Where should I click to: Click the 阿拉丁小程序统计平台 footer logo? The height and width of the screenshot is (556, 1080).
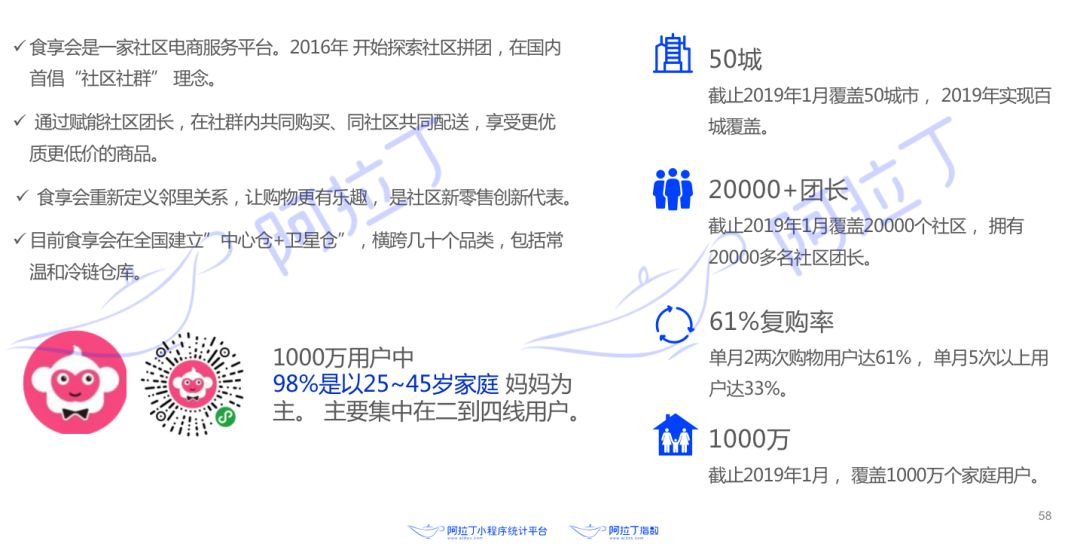pos(477,531)
